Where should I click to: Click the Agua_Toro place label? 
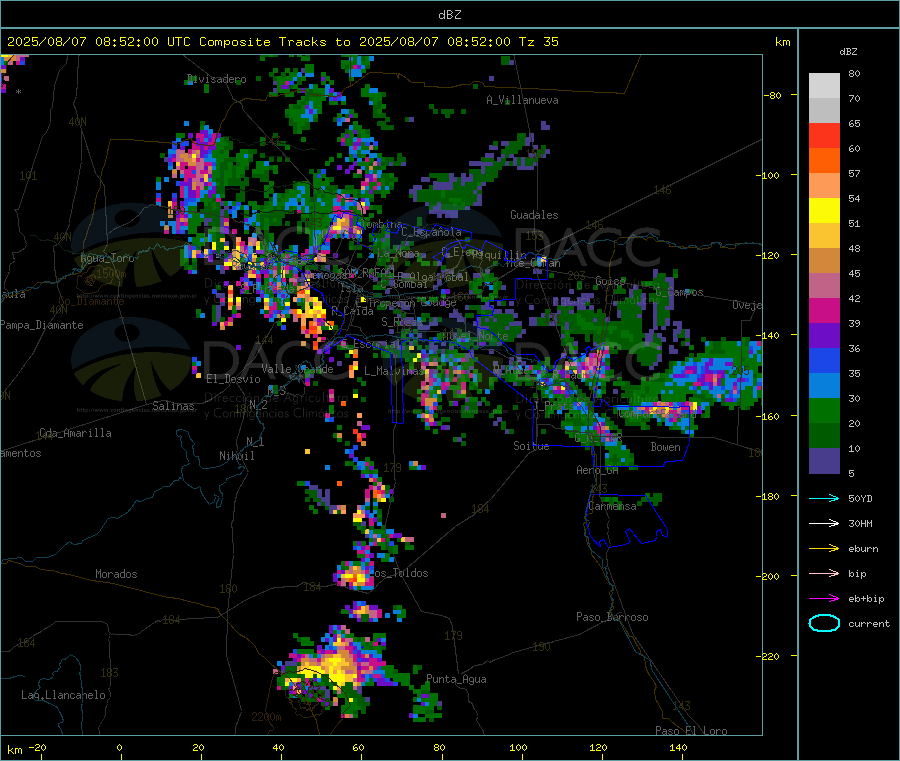coord(107,258)
